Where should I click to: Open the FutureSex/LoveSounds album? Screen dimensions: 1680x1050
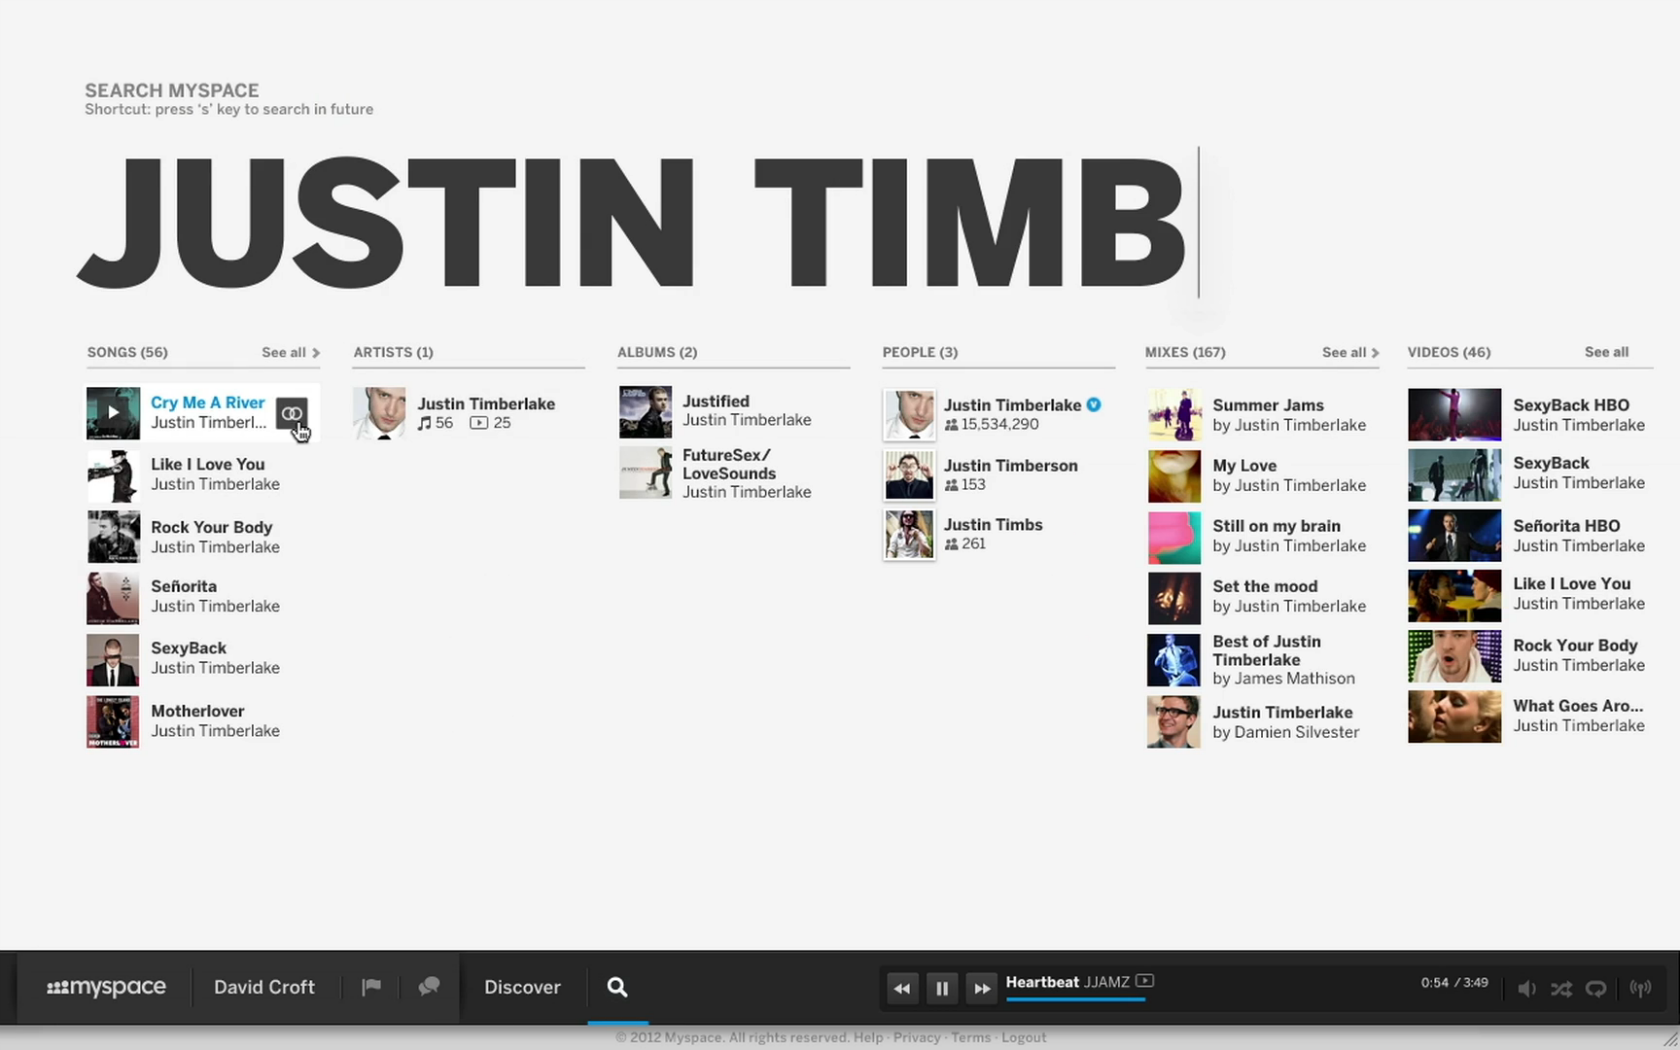tap(729, 464)
